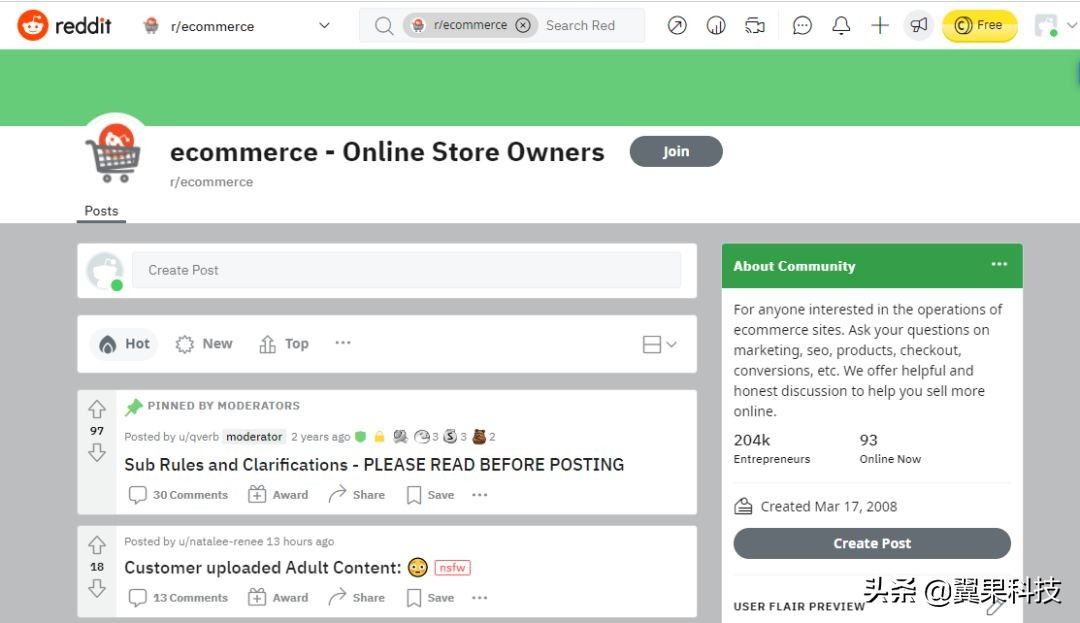Viewport: 1080px width, 623px height.
Task: Click the Create Post text field
Action: click(406, 270)
